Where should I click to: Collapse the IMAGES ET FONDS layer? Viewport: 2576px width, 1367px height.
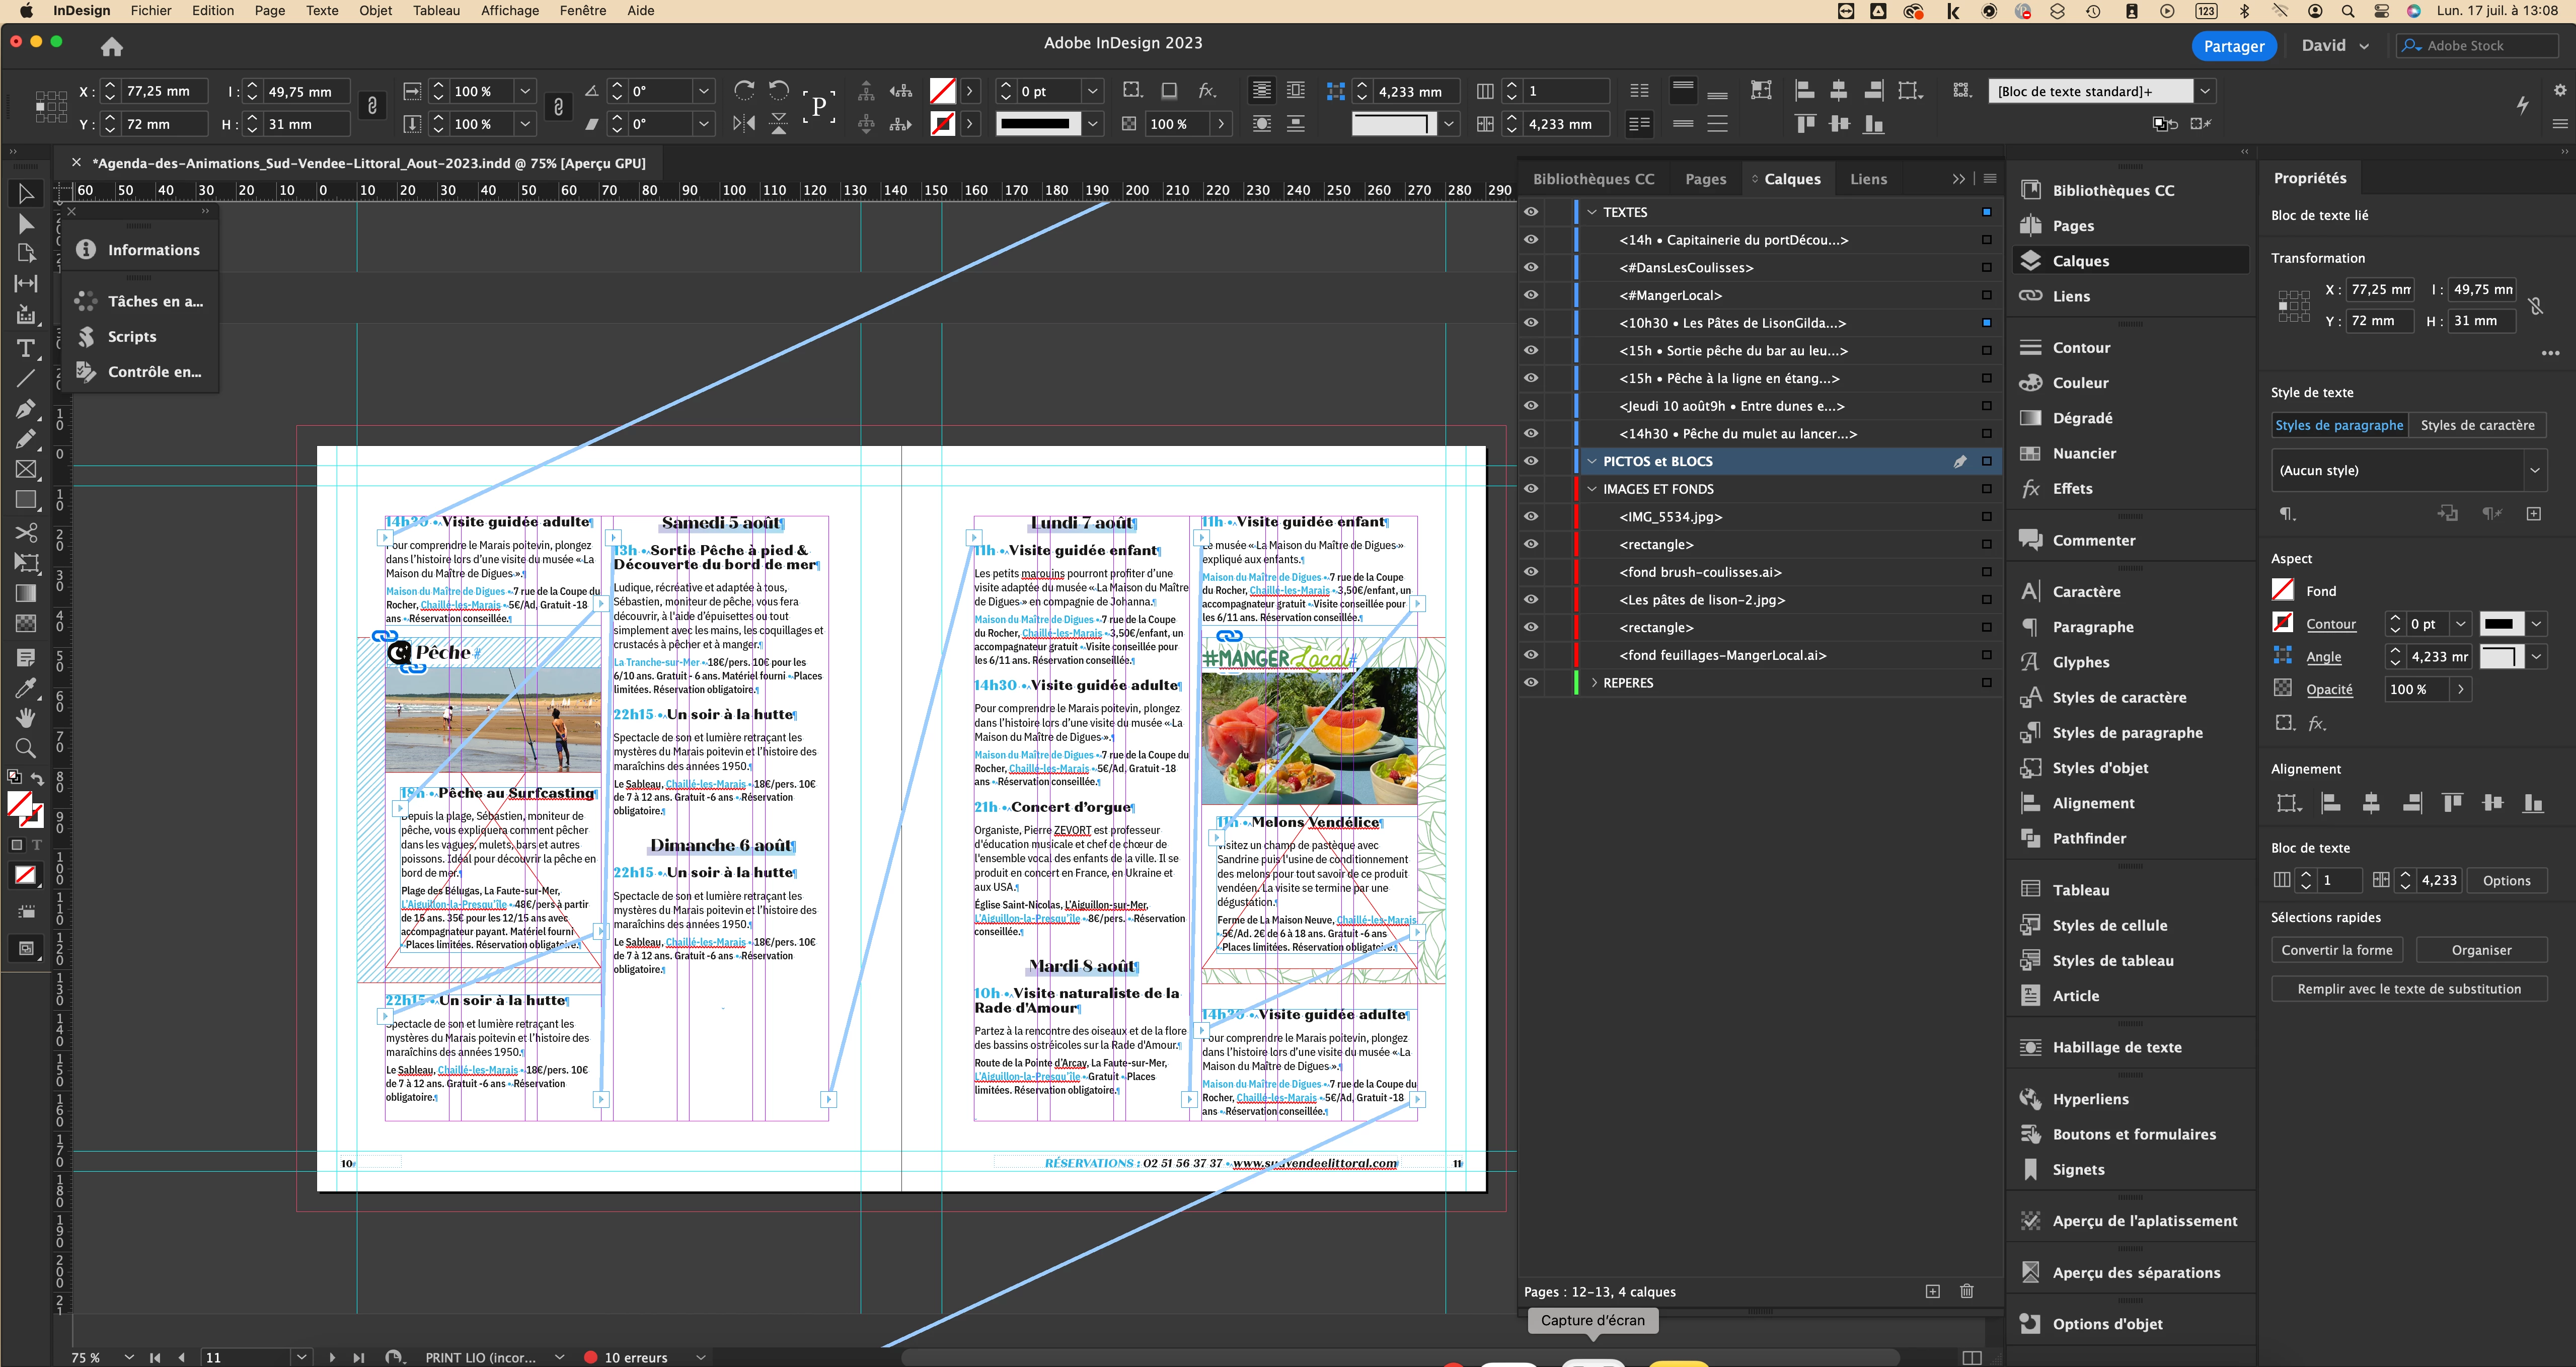[1593, 489]
